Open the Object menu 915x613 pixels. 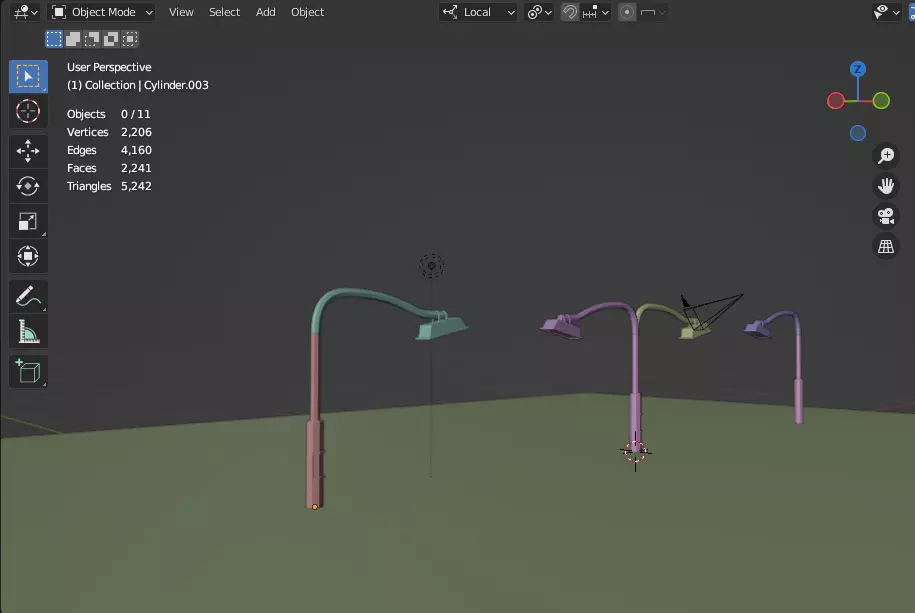click(x=307, y=12)
